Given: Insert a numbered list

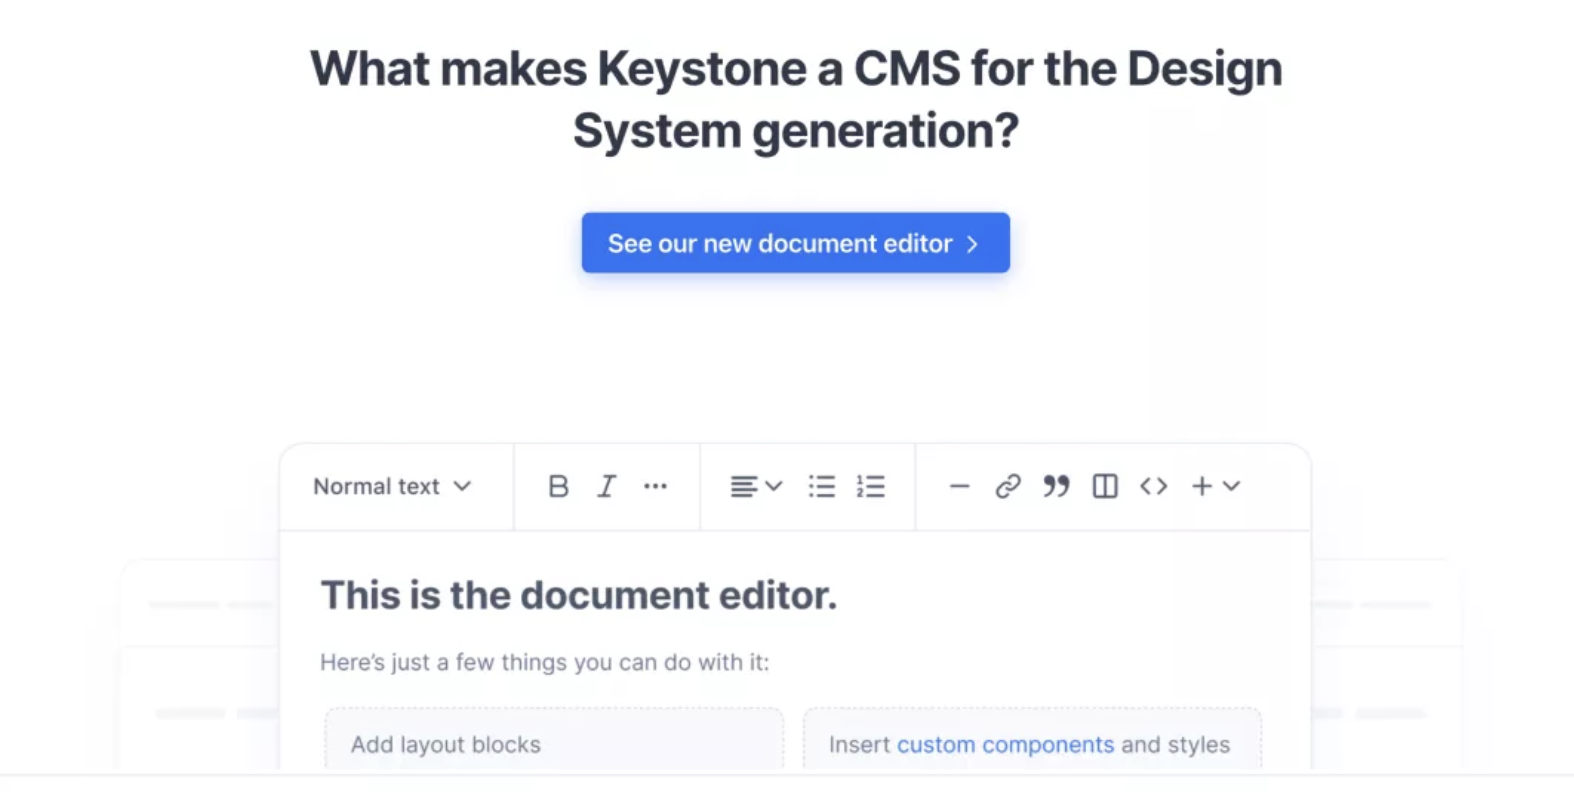Looking at the screenshot, I should point(870,486).
